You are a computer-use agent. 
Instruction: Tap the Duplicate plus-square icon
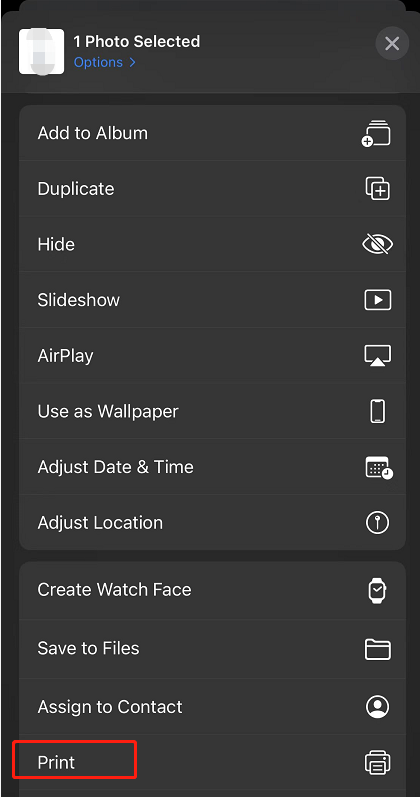pyautogui.click(x=378, y=189)
